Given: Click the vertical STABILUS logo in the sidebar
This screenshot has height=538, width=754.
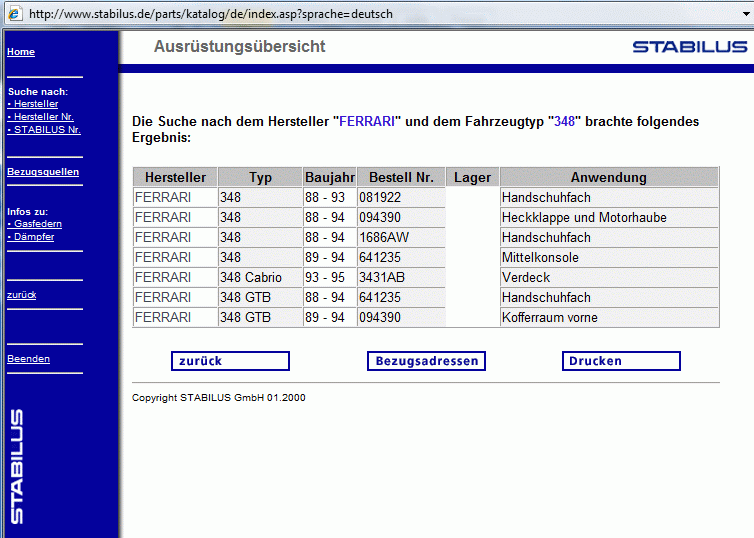Looking at the screenshot, I should (x=17, y=465).
